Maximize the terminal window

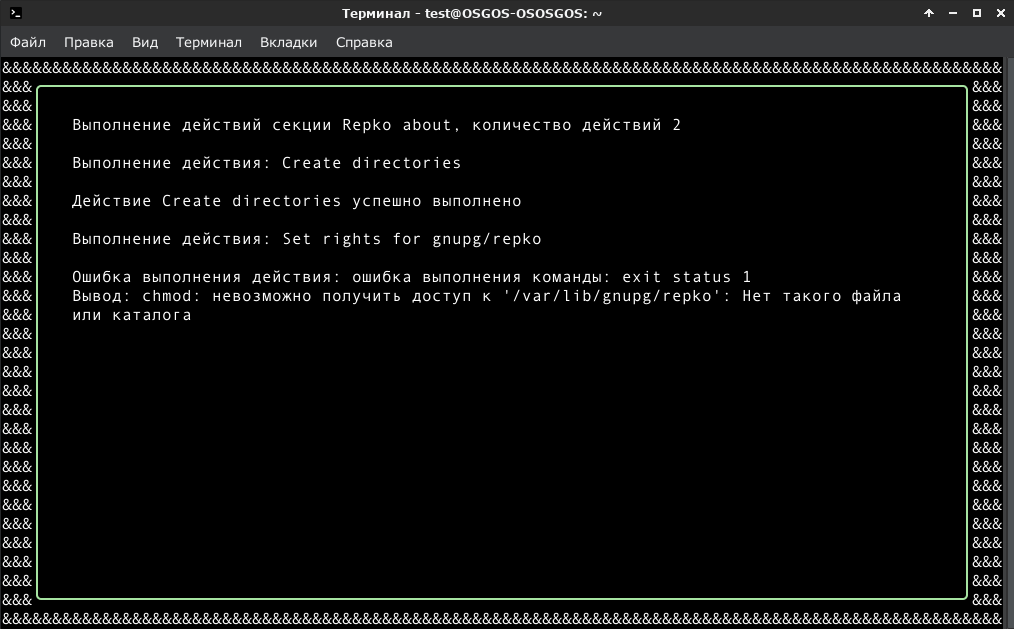tap(976, 13)
